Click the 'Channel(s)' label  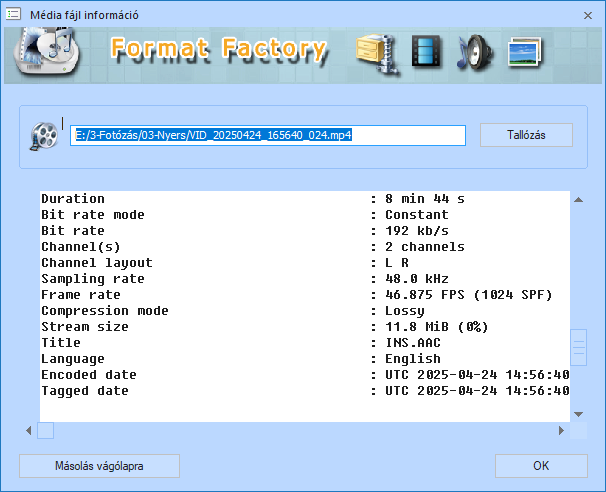coord(81,247)
